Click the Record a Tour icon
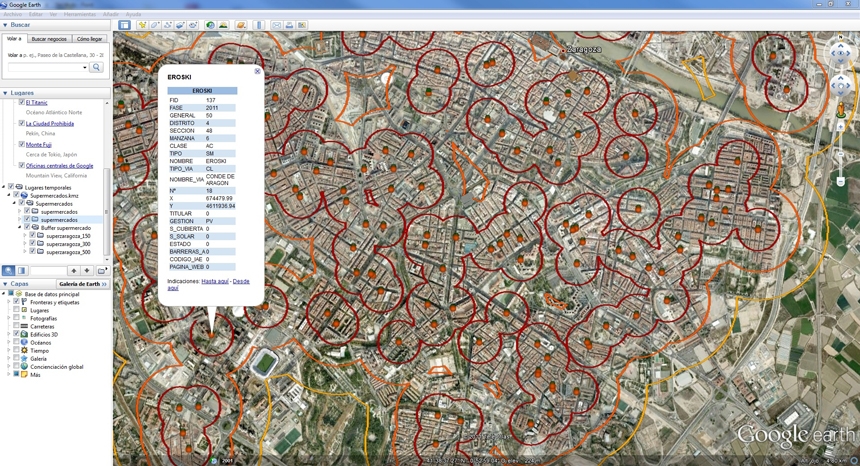The width and height of the screenshot is (860, 466). pyautogui.click(x=193, y=25)
